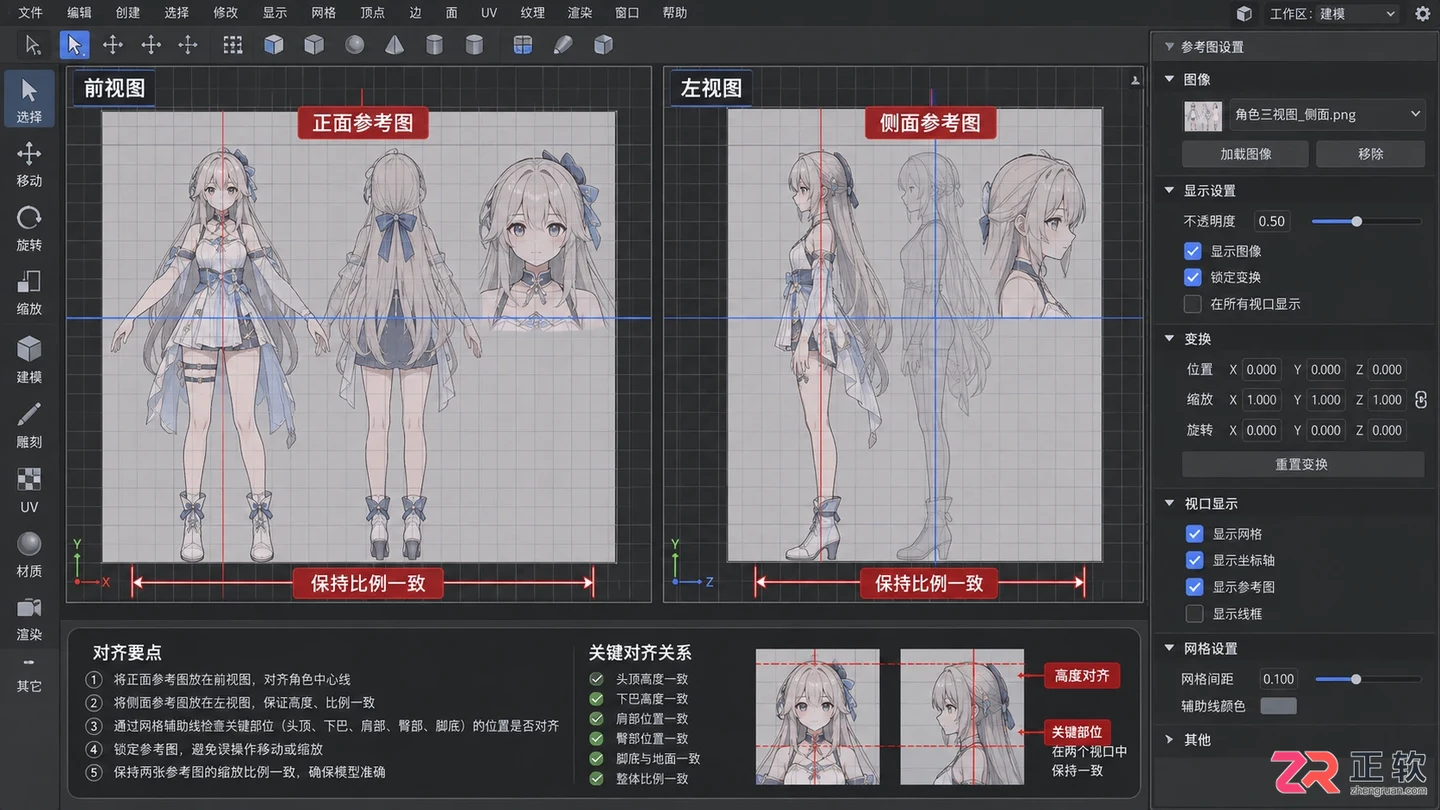Screen dimensions: 1440x810
Task: Enable 在所有视口显示 checkbox
Action: 1192,304
